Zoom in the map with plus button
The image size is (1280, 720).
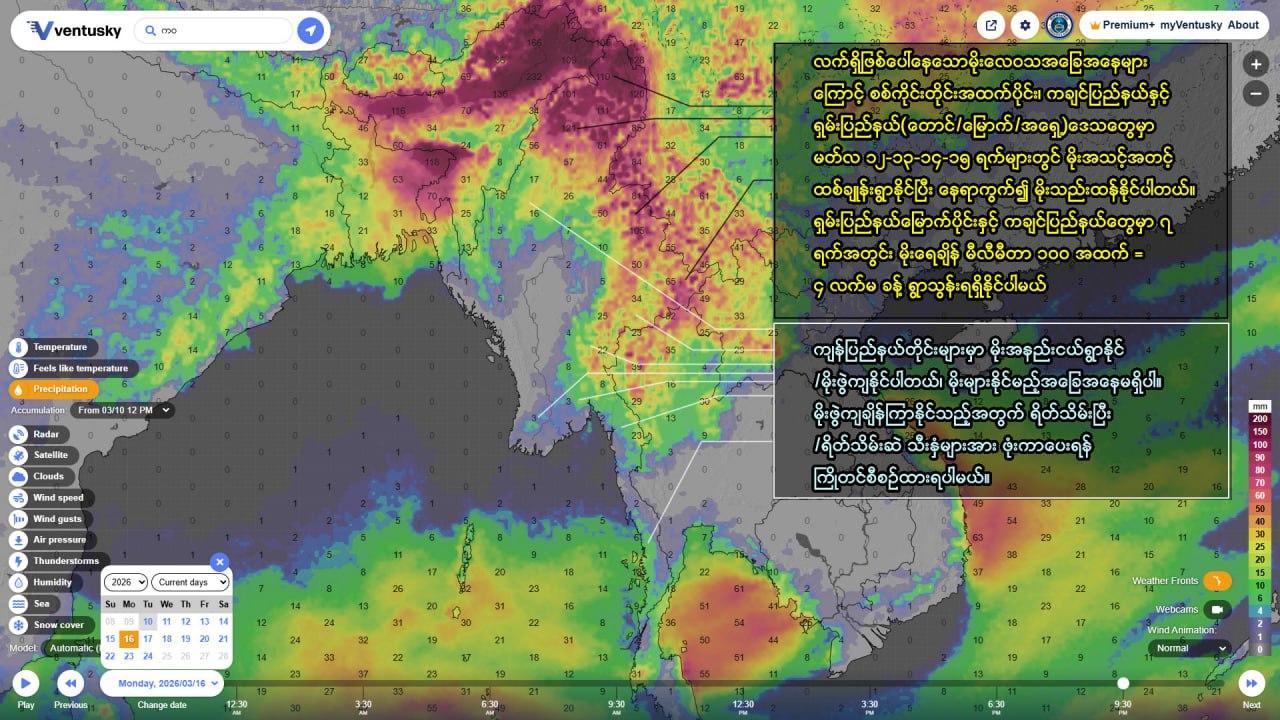[x=1255, y=64]
